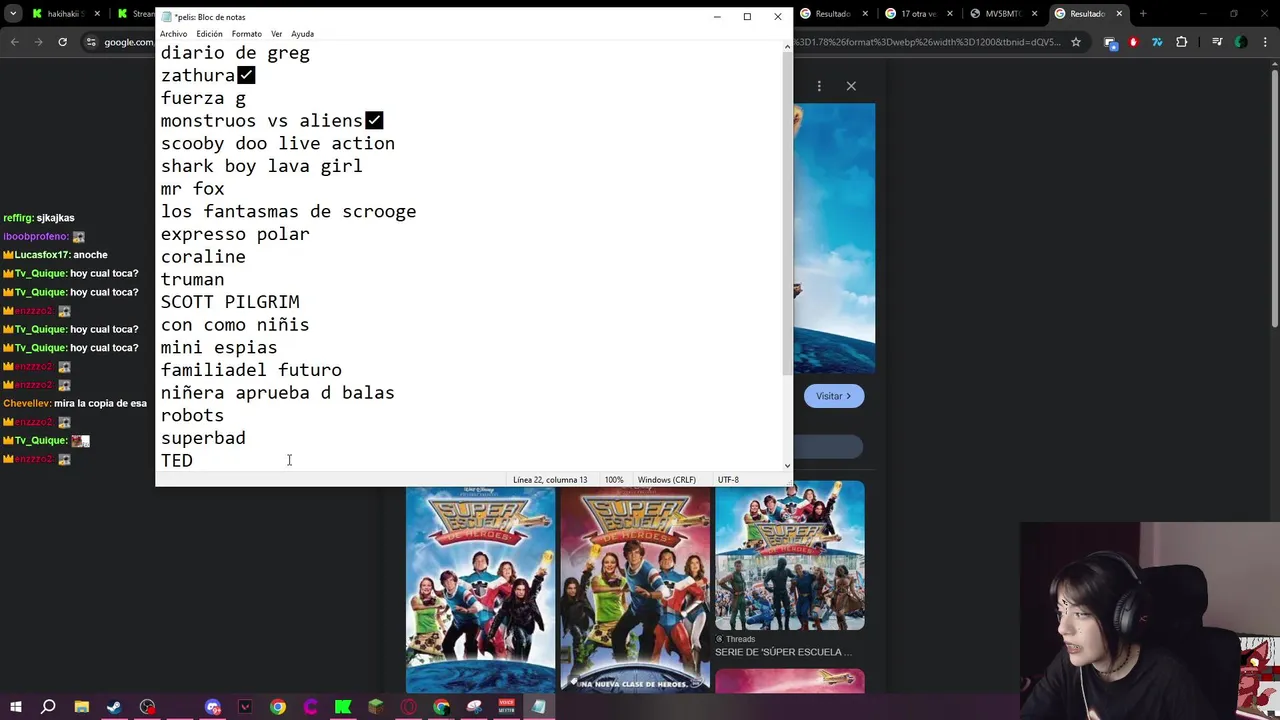Open the Ayuda menu in Notepad

click(302, 34)
